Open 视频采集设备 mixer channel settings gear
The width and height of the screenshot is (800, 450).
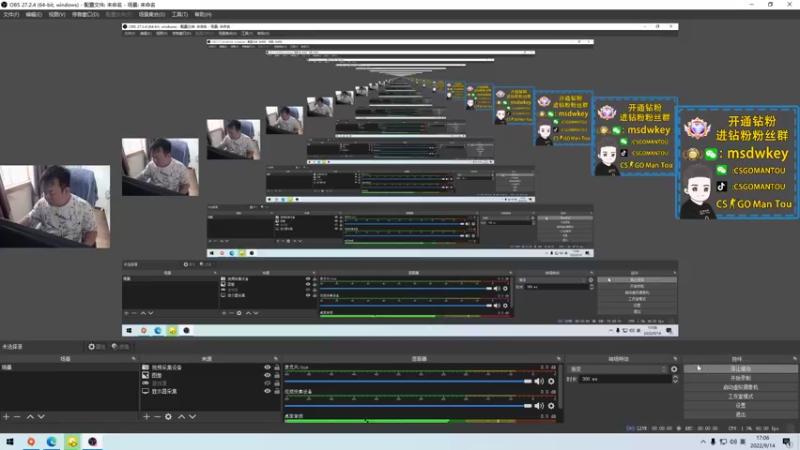(551, 406)
